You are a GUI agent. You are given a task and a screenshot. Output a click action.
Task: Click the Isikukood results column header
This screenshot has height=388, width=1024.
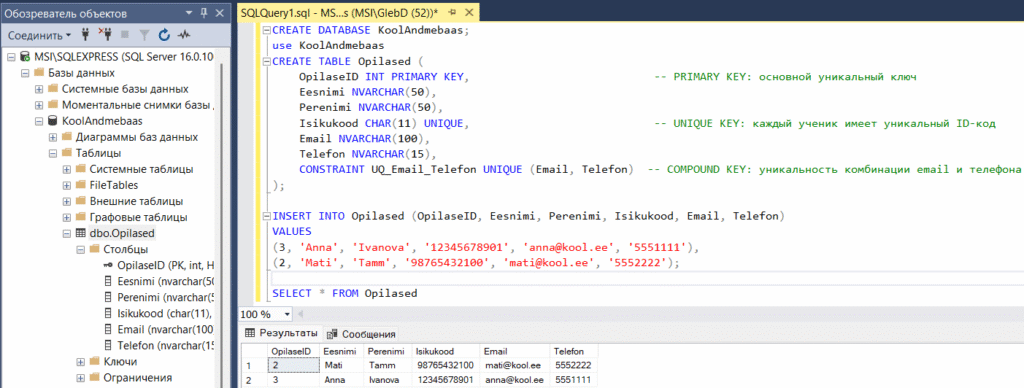pyautogui.click(x=445, y=351)
